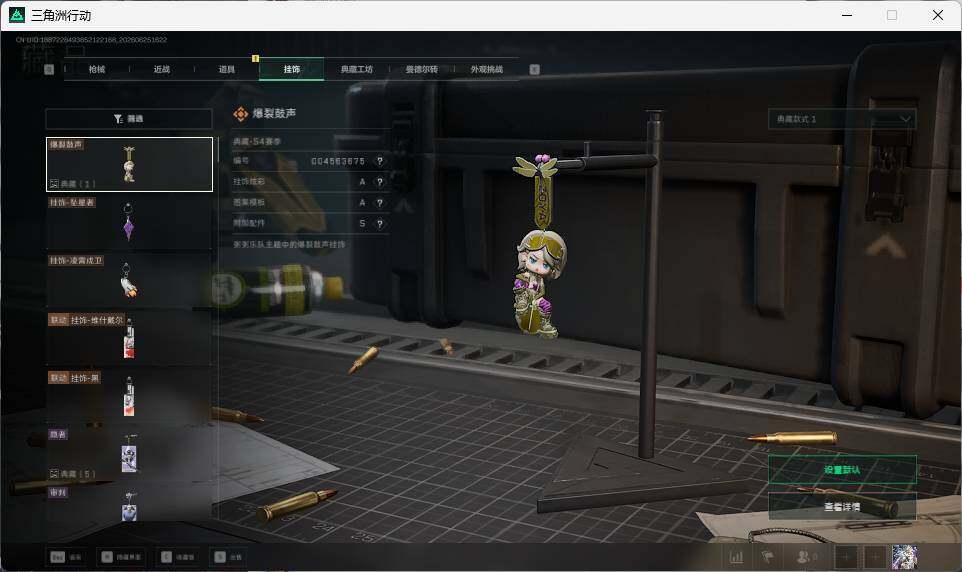Viewport: 962px width, 572px height.
Task: Click the question mark in the 附加配件 row
Action: coord(380,223)
